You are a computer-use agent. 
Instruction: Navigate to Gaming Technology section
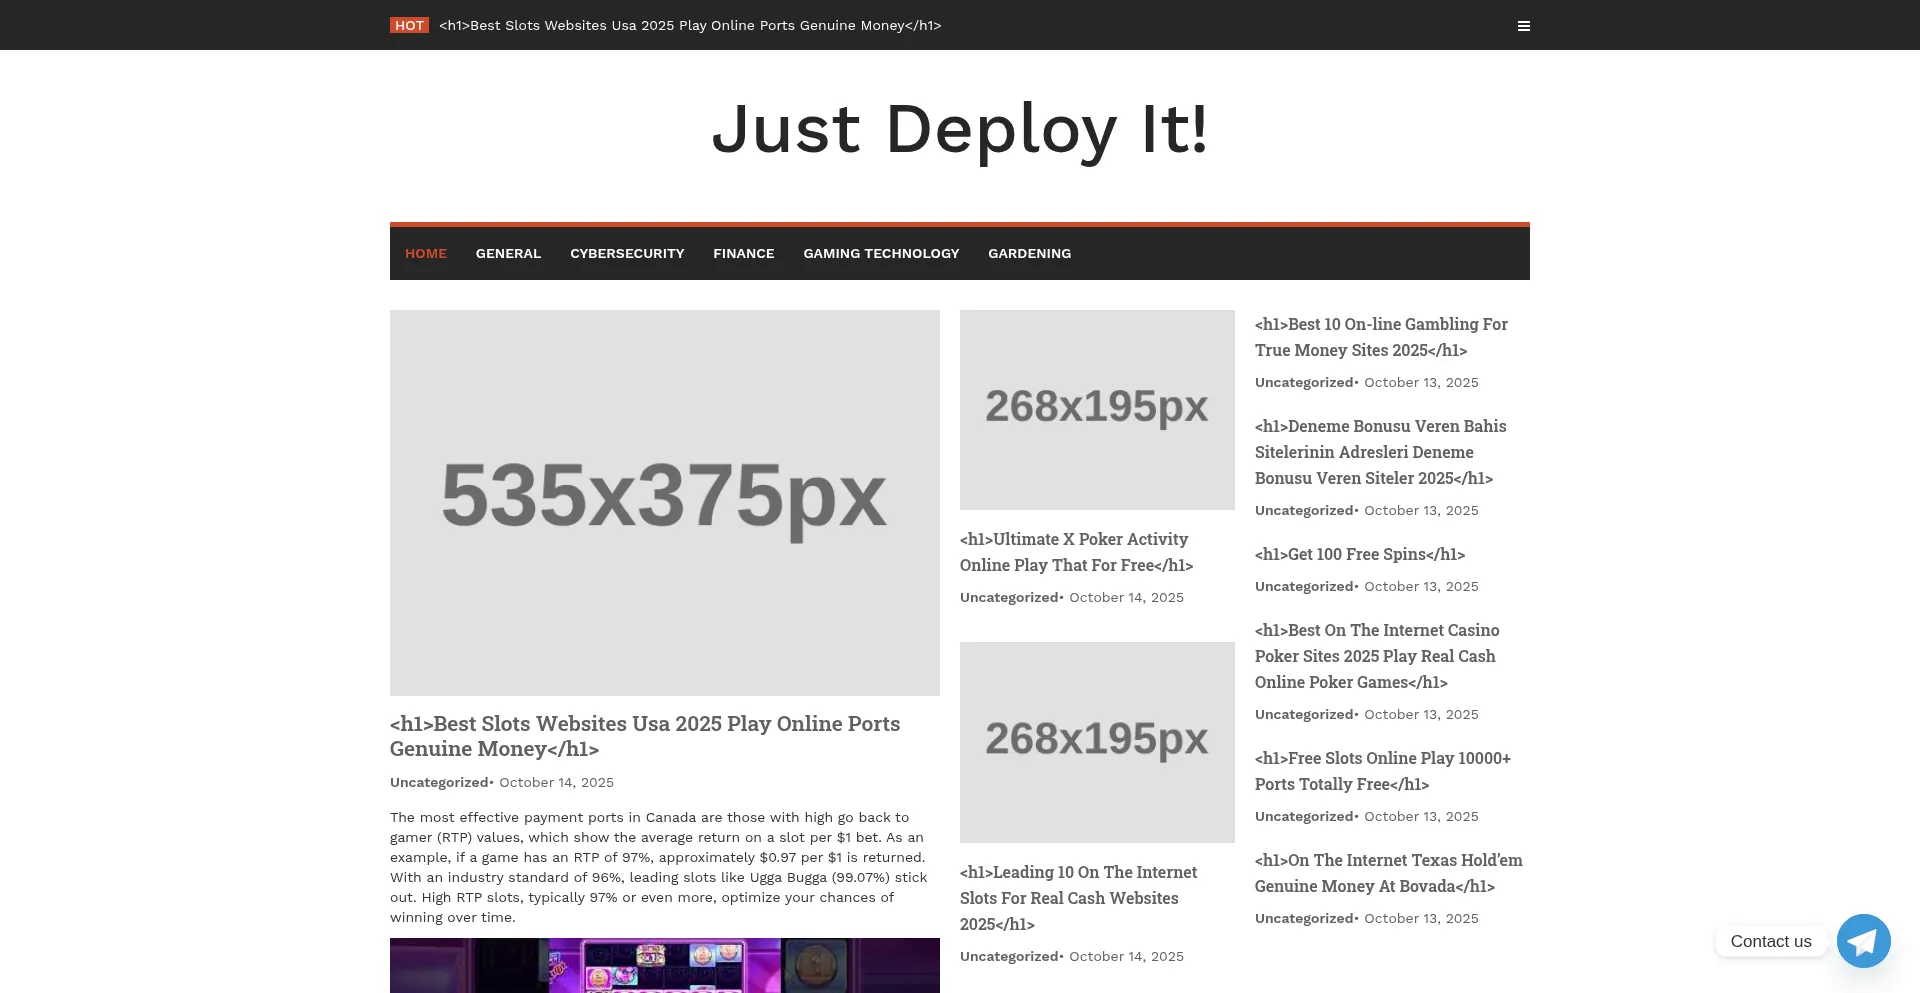pyautogui.click(x=881, y=254)
